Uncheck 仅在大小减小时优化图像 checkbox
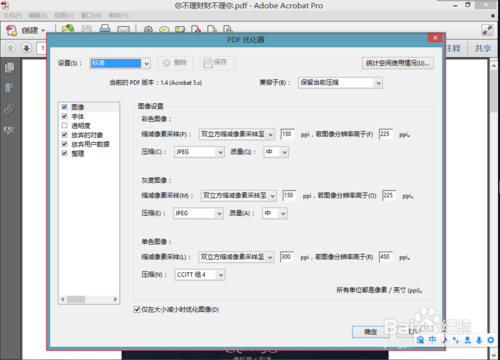This screenshot has width=500, height=360. (137, 310)
